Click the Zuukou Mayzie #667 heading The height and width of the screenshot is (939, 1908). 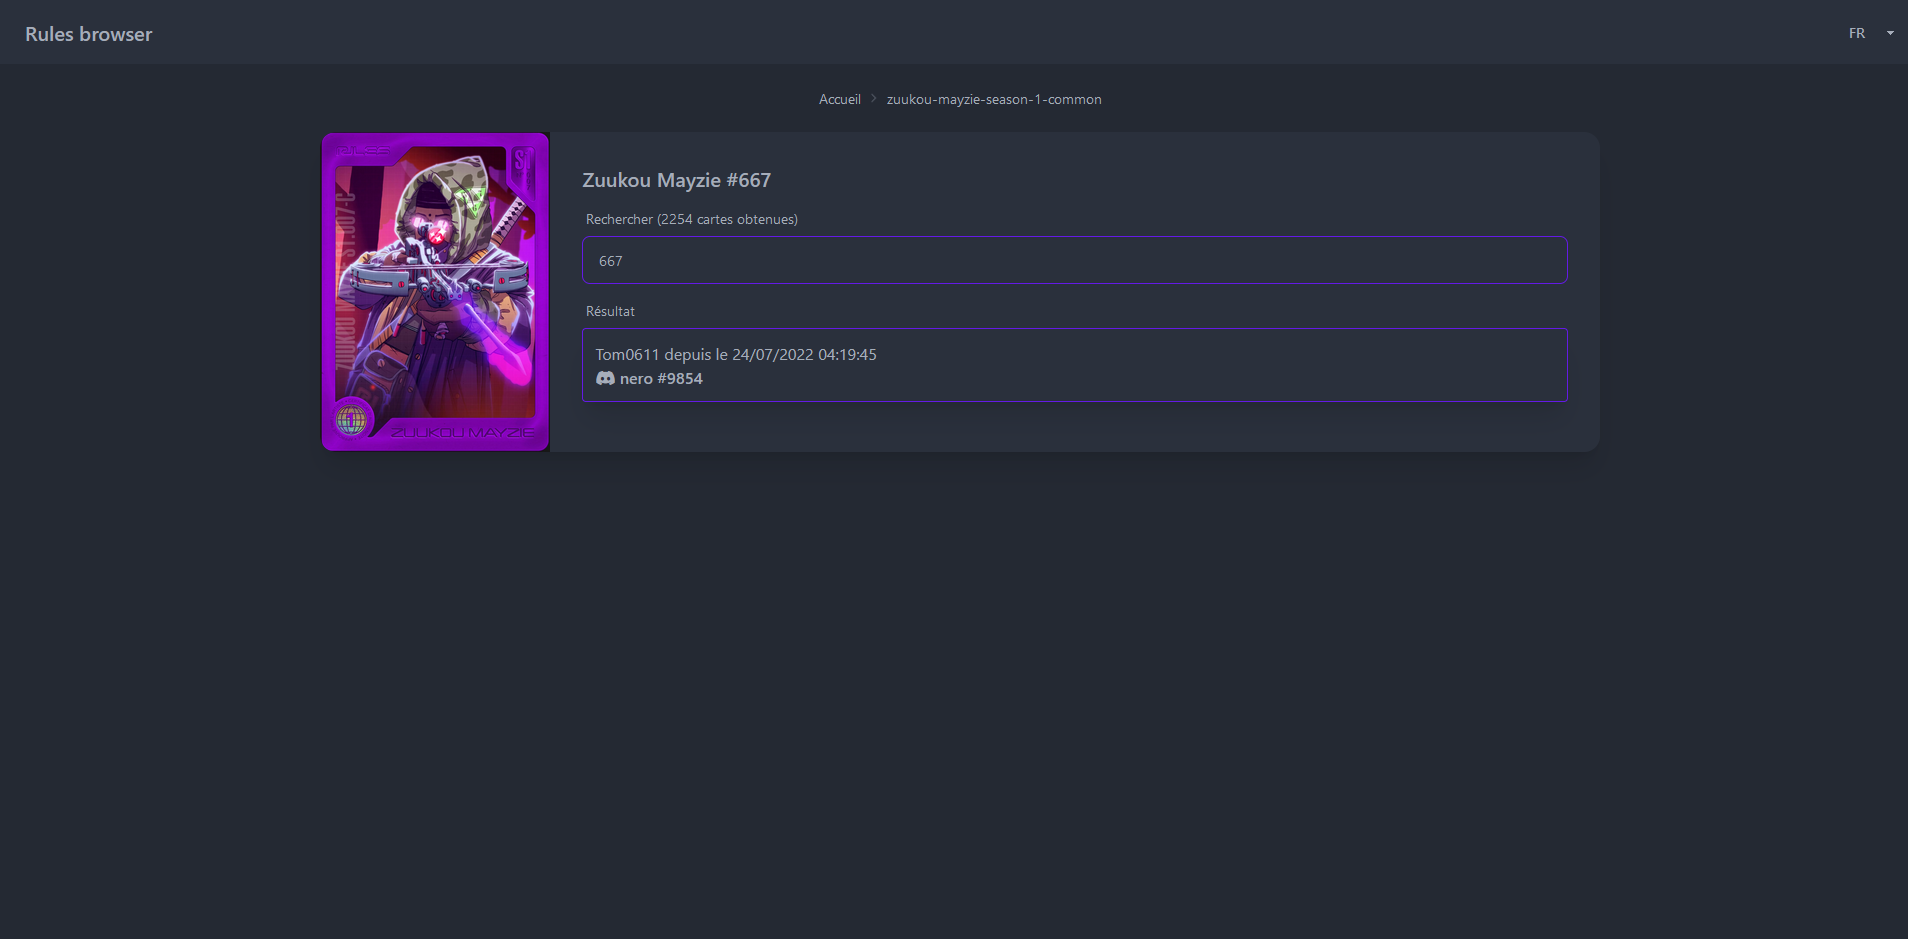(676, 180)
